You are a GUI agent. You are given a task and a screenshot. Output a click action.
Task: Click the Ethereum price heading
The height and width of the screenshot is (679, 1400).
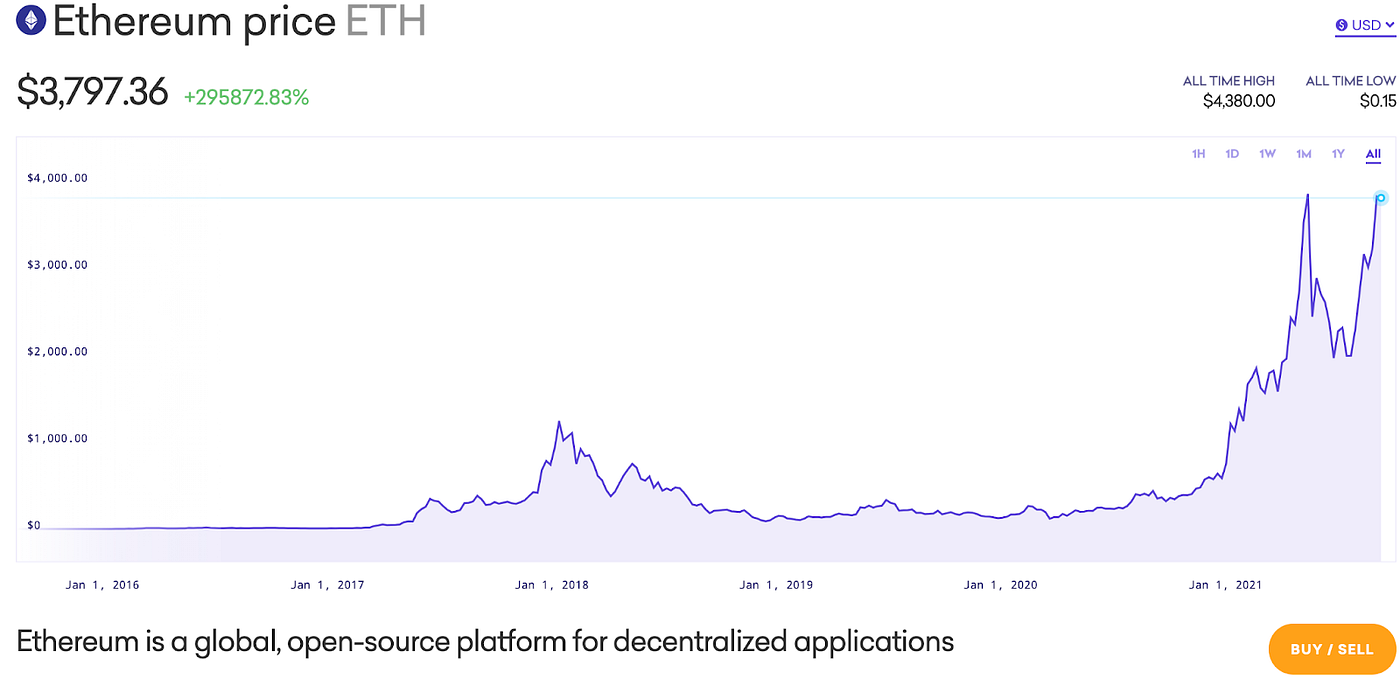[196, 21]
